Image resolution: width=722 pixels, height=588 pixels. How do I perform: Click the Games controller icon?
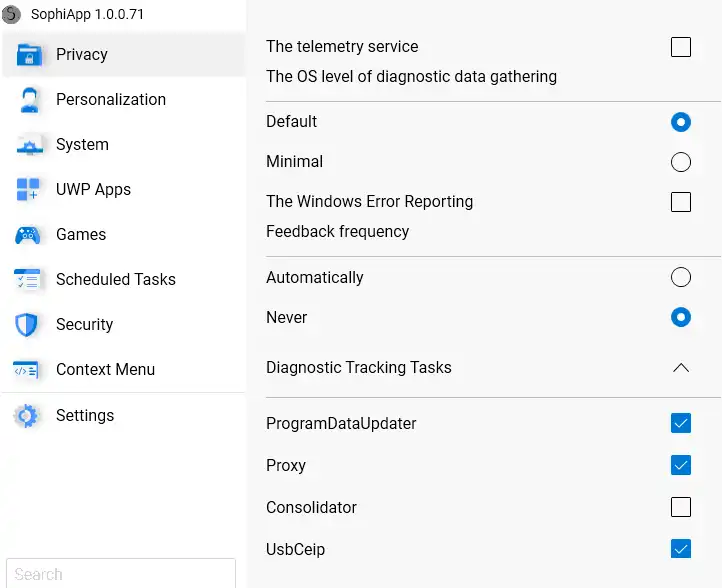pos(28,235)
